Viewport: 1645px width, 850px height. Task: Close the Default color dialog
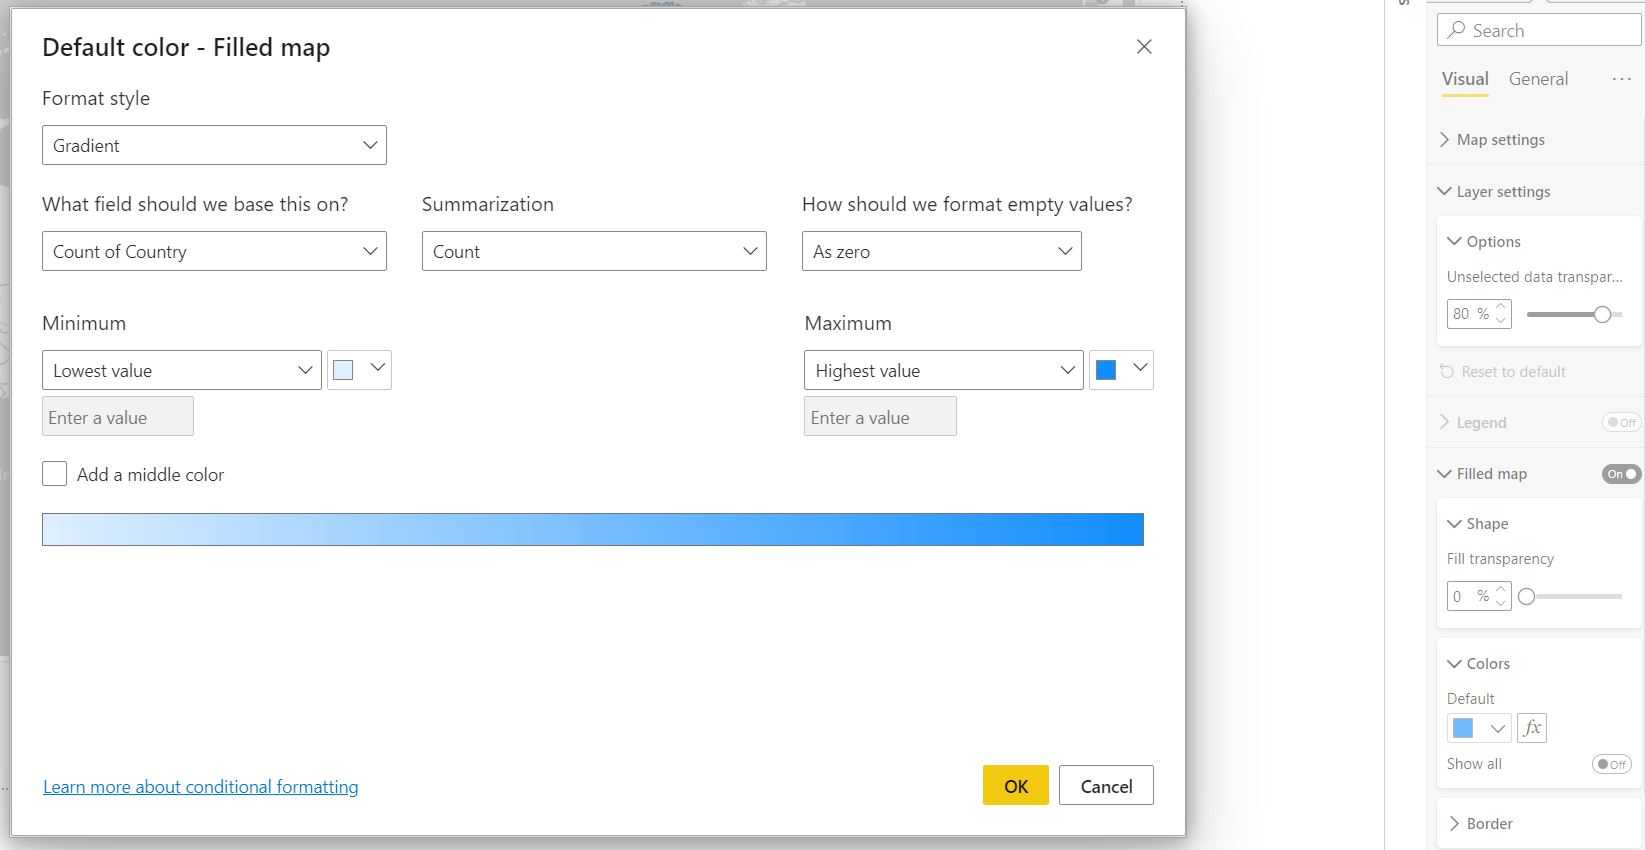(x=1144, y=47)
